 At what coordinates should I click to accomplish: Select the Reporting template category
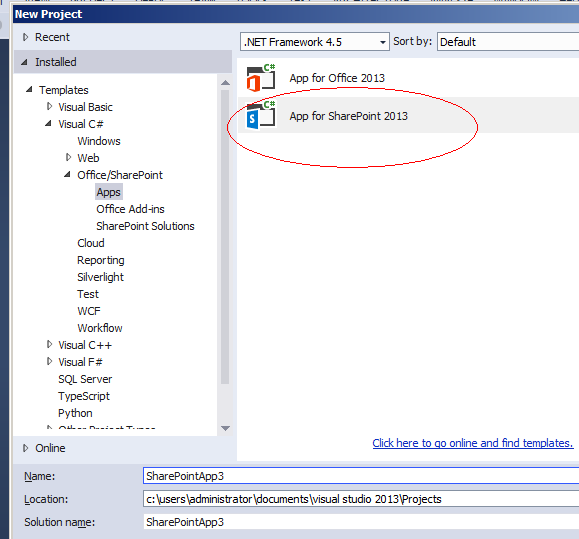pyautogui.click(x=100, y=260)
